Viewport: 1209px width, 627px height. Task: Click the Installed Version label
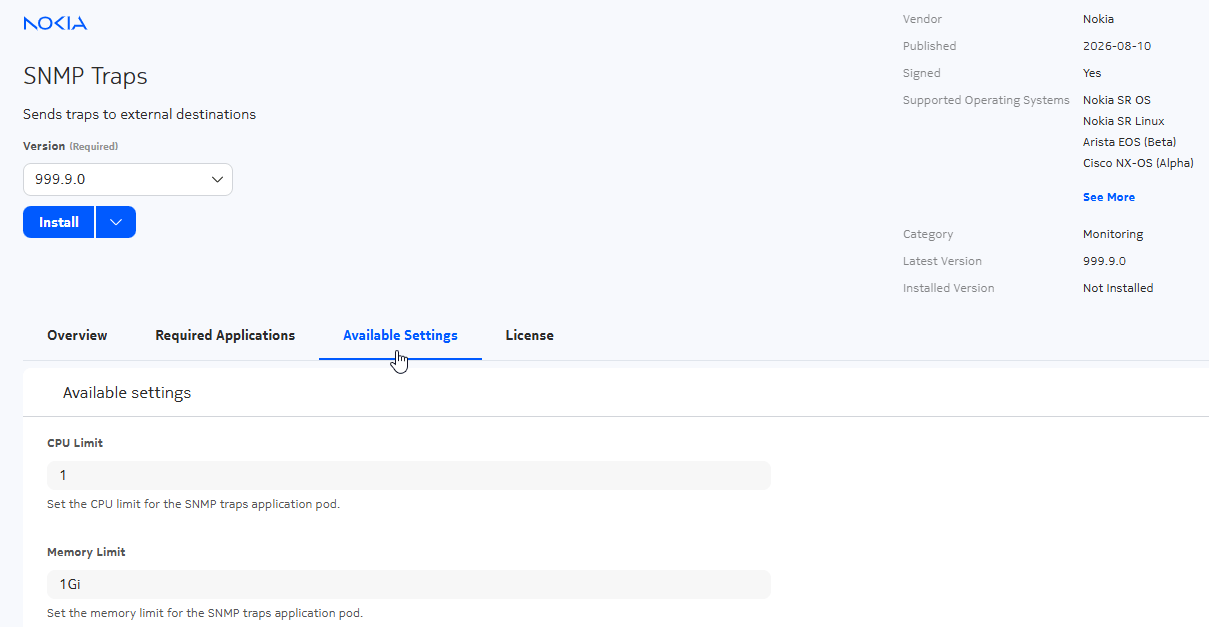click(949, 288)
